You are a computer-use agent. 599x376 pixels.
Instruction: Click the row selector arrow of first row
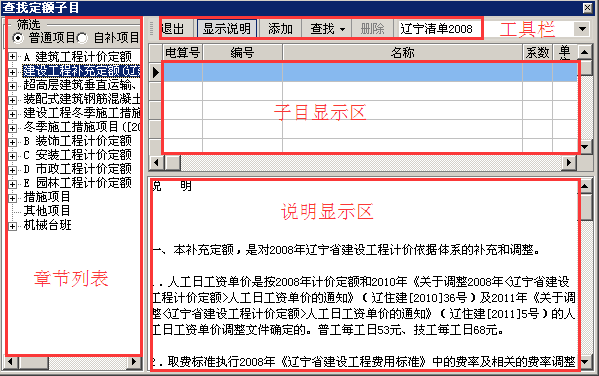tap(155, 72)
